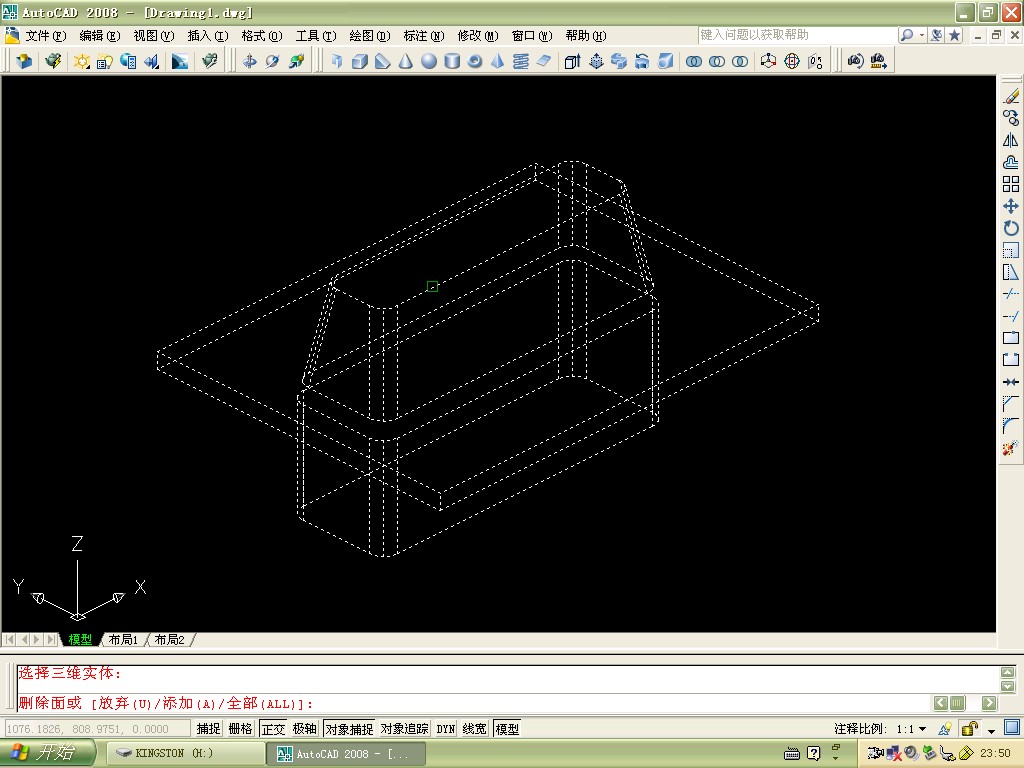Click the Loft tool icon
Image resolution: width=1024 pixels, height=768 pixels.
coord(665,61)
